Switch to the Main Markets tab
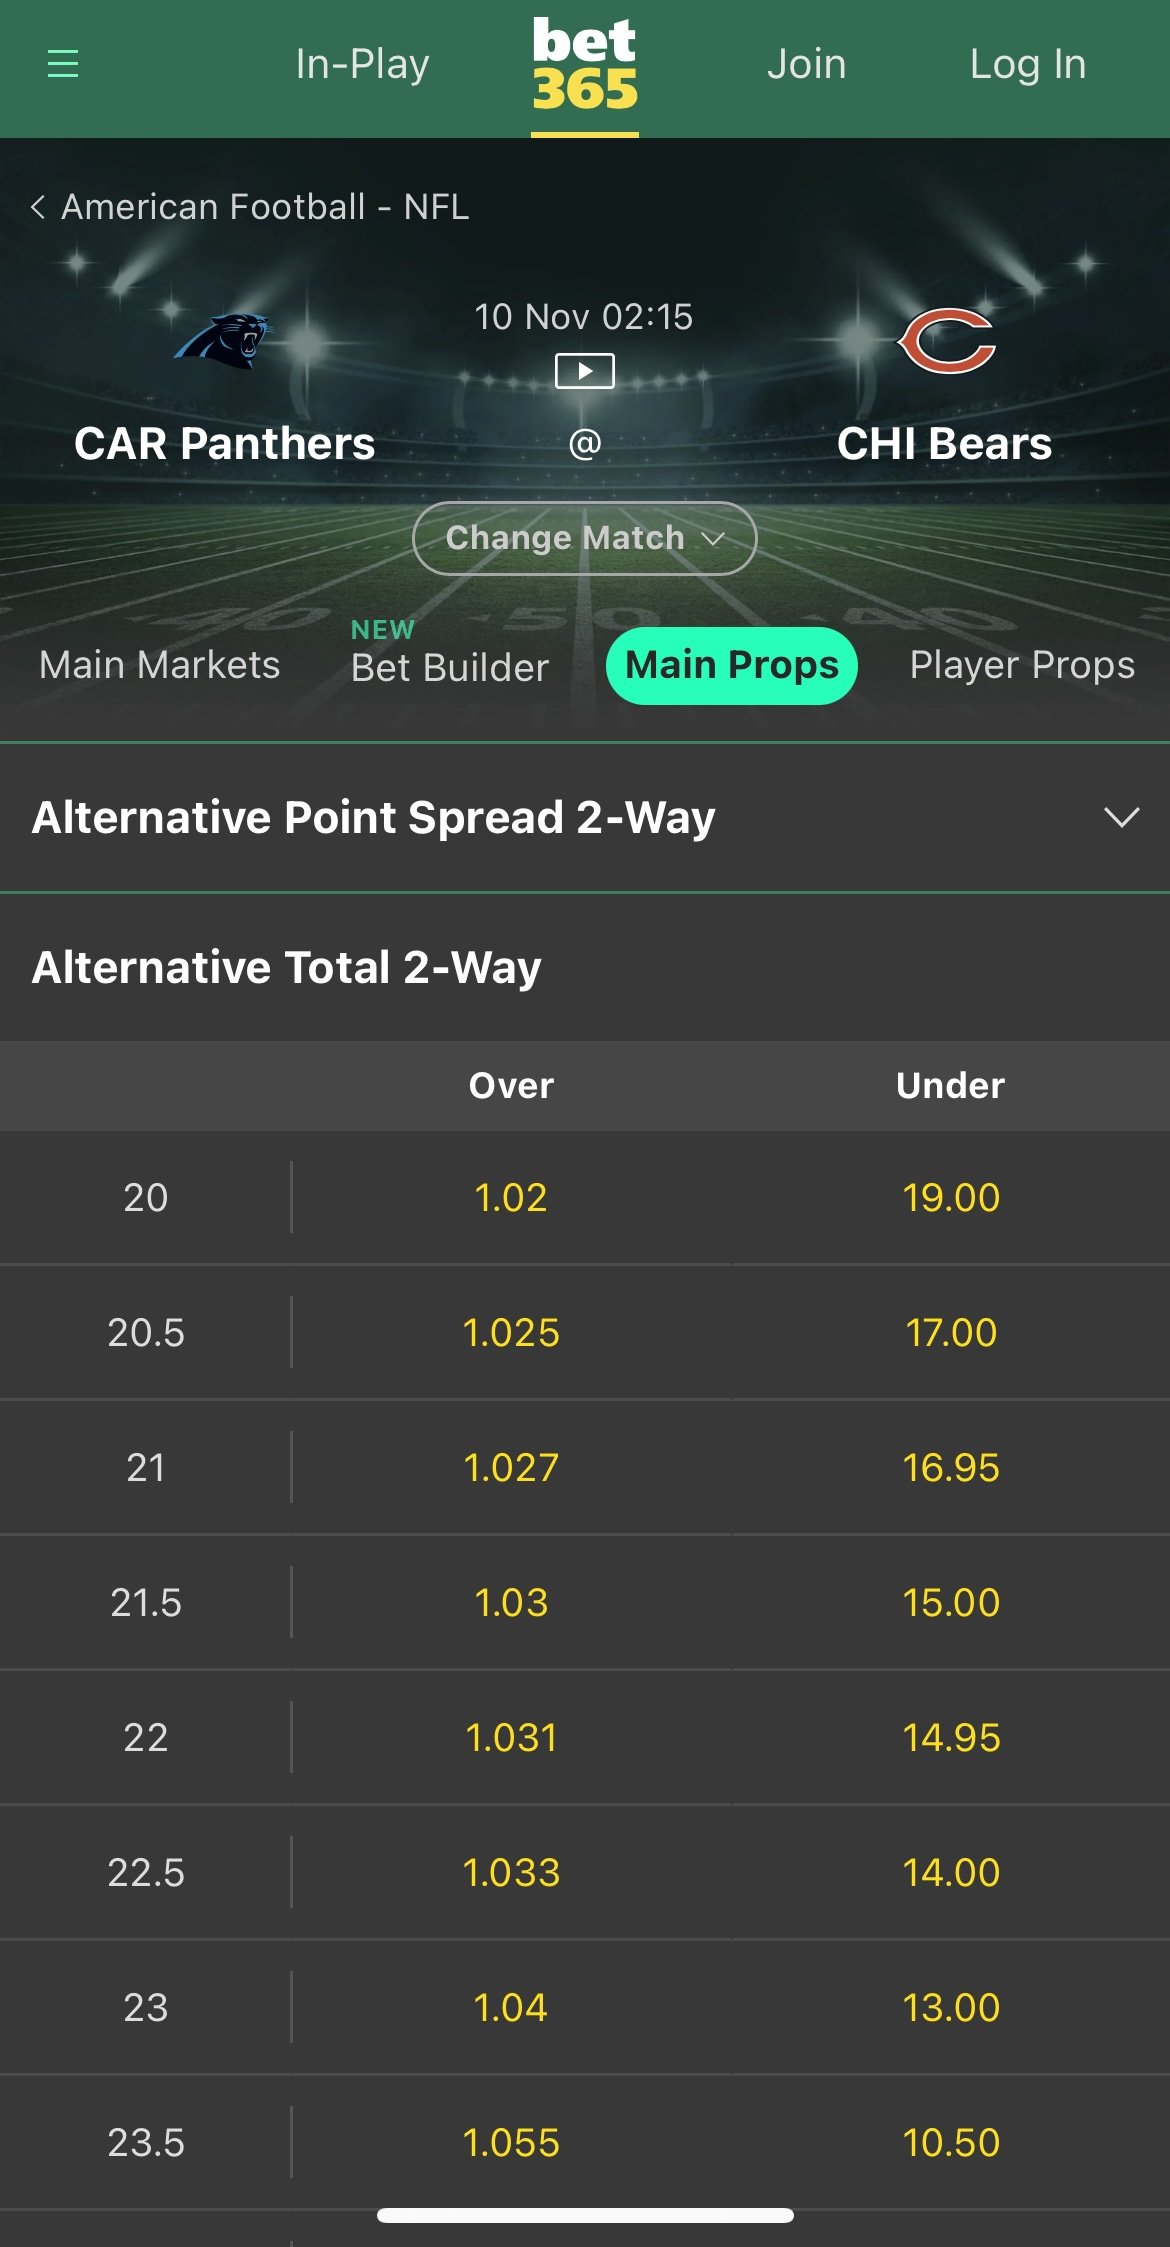This screenshot has width=1170, height=2247. 160,665
